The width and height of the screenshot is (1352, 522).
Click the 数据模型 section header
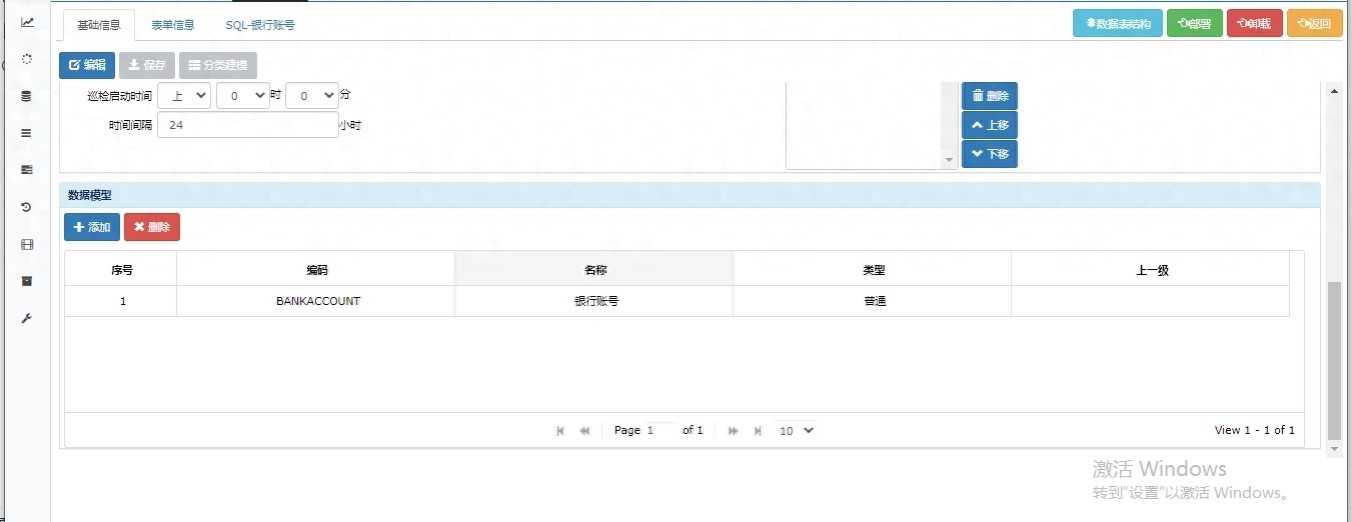tap(690, 195)
